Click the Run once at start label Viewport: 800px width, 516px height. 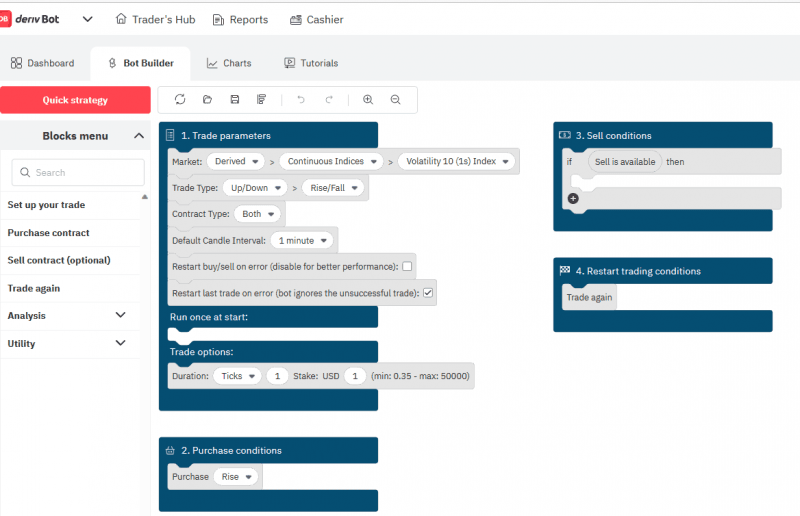[209, 317]
